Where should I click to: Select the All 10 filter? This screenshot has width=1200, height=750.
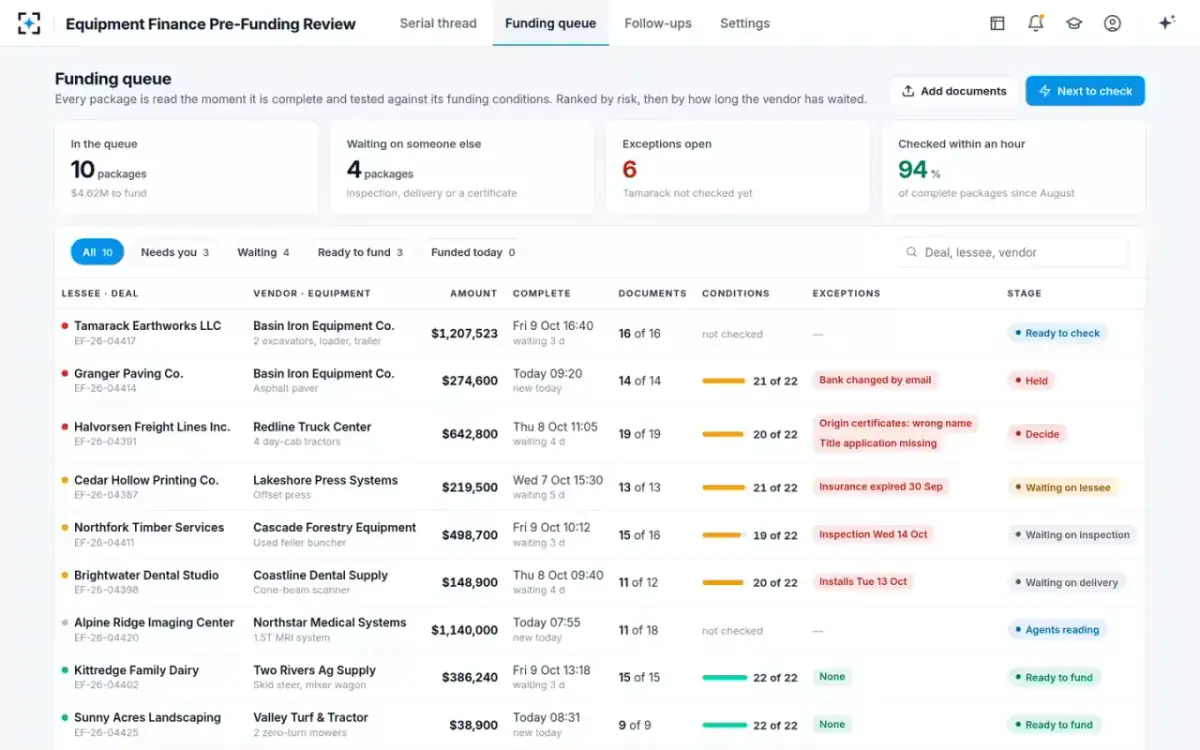point(97,252)
